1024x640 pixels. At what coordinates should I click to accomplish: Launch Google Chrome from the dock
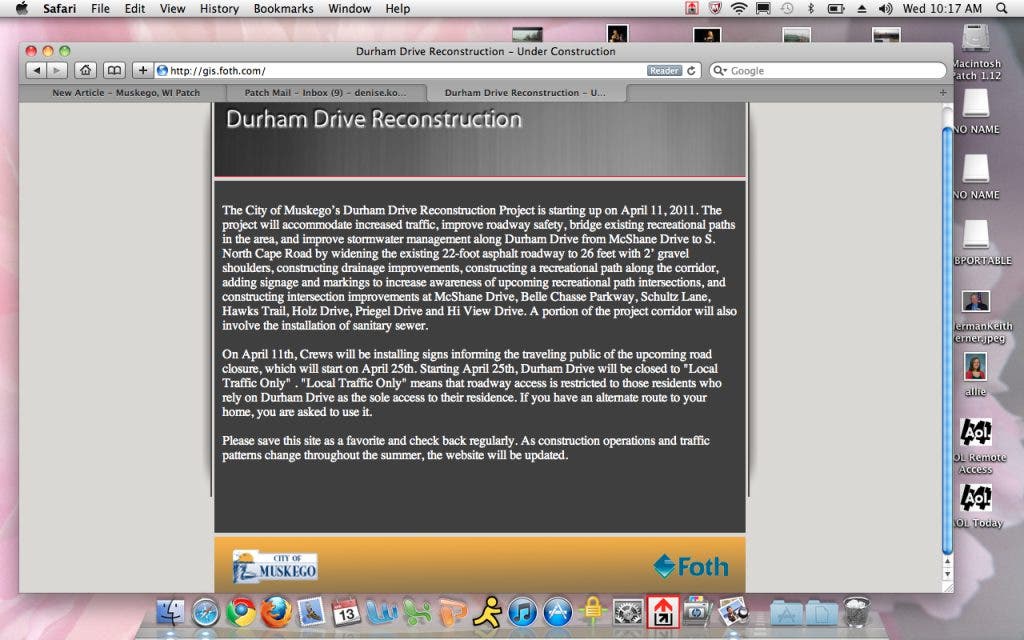tap(240, 611)
